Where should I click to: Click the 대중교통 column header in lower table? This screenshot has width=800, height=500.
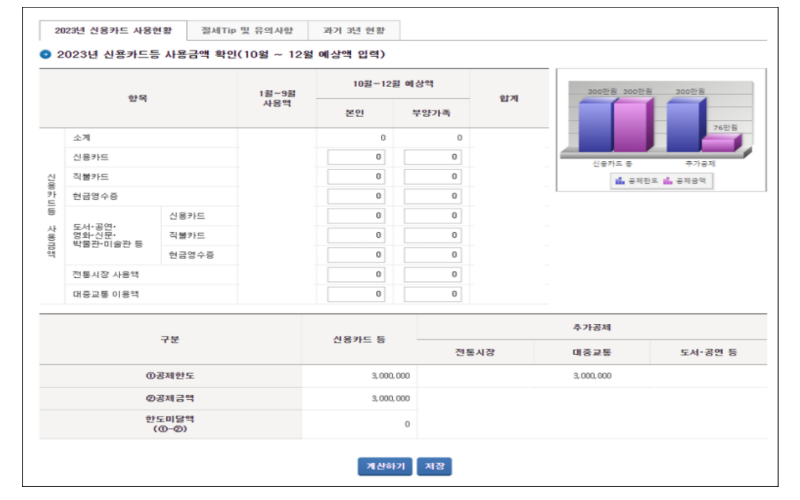point(592,353)
